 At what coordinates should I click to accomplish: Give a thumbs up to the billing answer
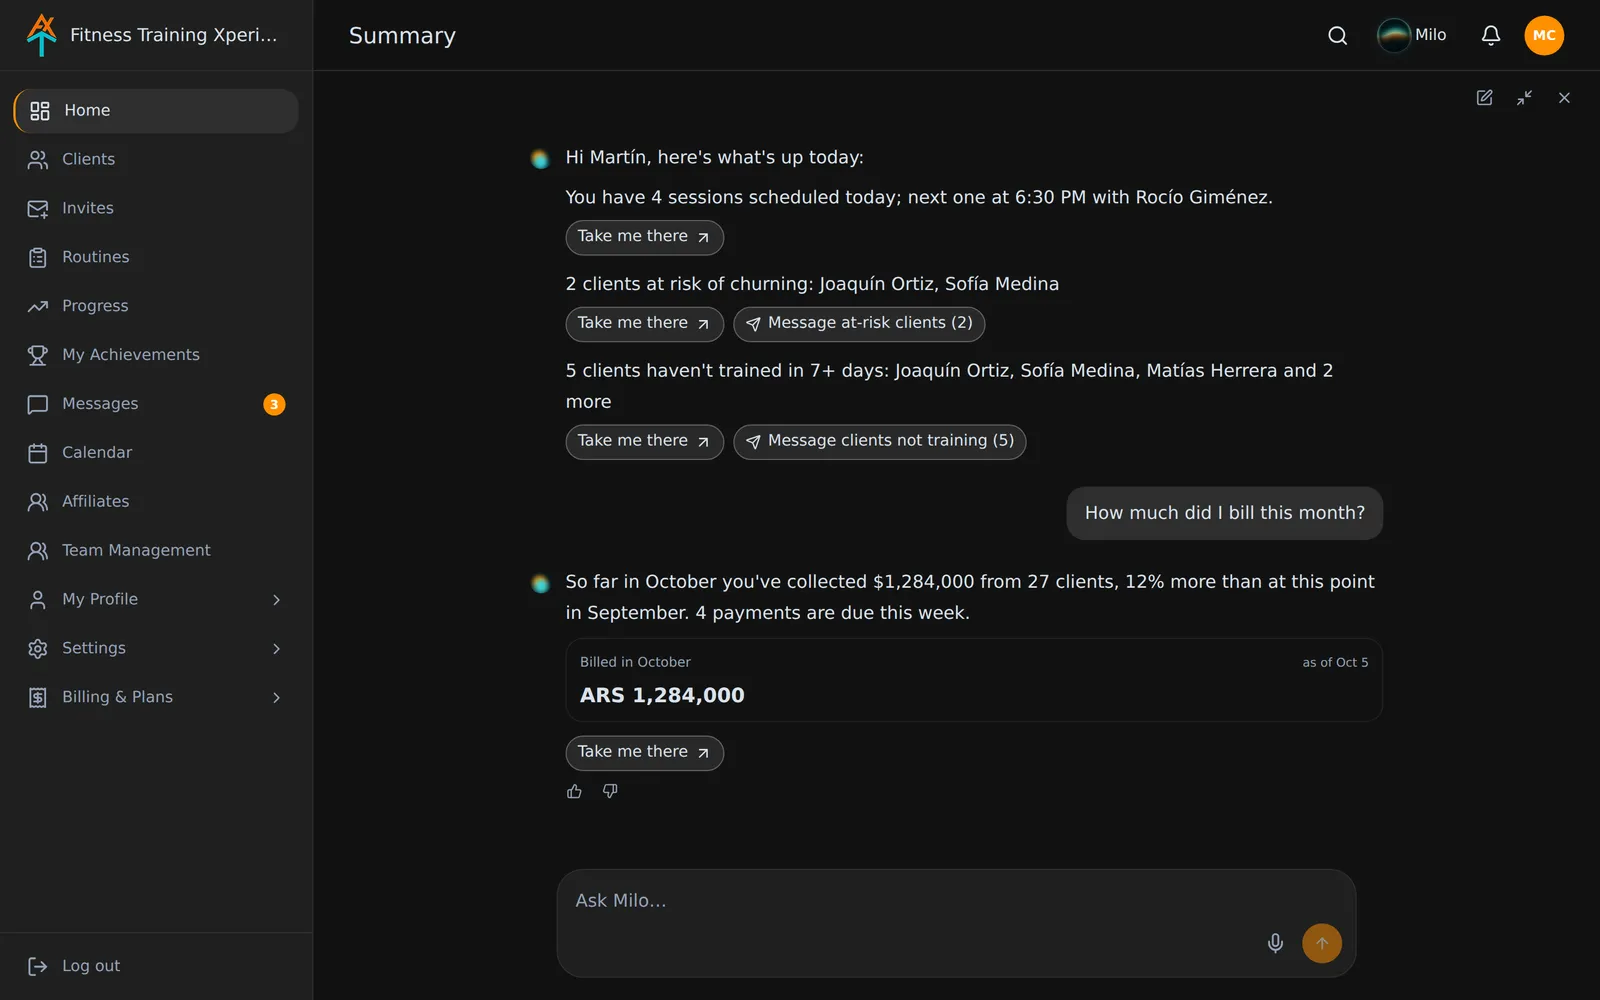574,791
